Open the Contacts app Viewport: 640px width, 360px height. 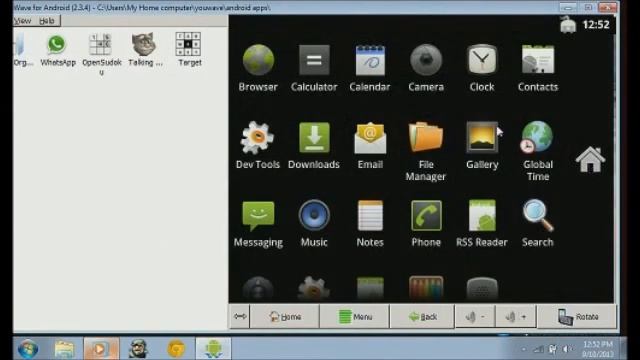(x=538, y=68)
